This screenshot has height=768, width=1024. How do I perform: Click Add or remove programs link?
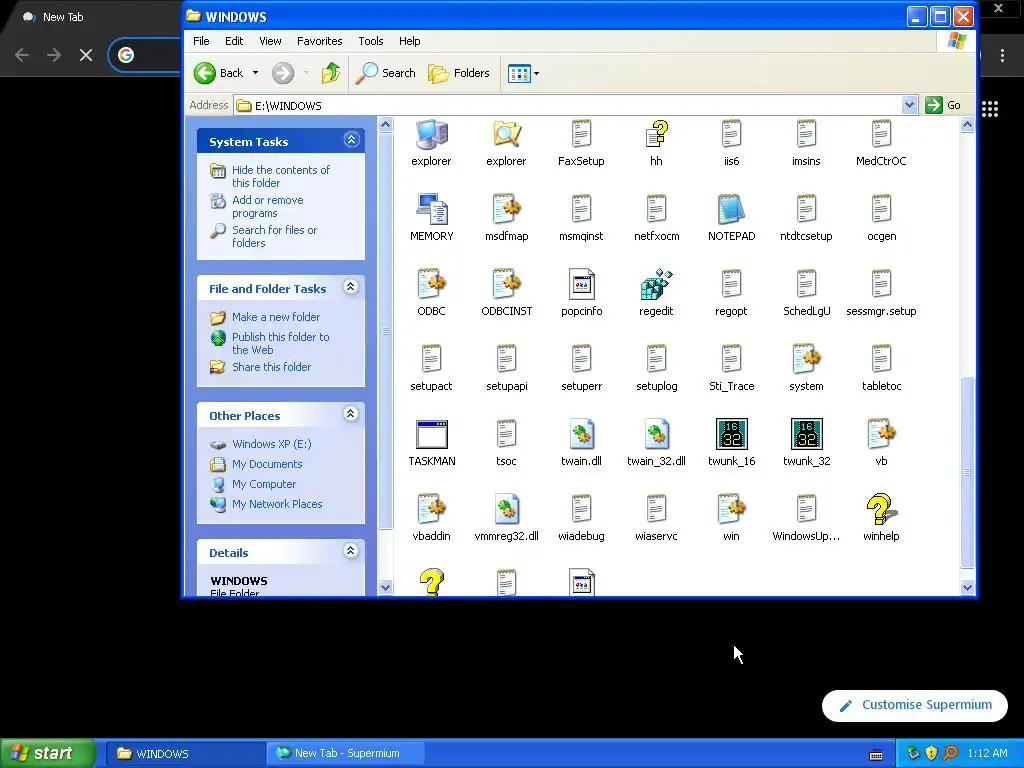268,206
